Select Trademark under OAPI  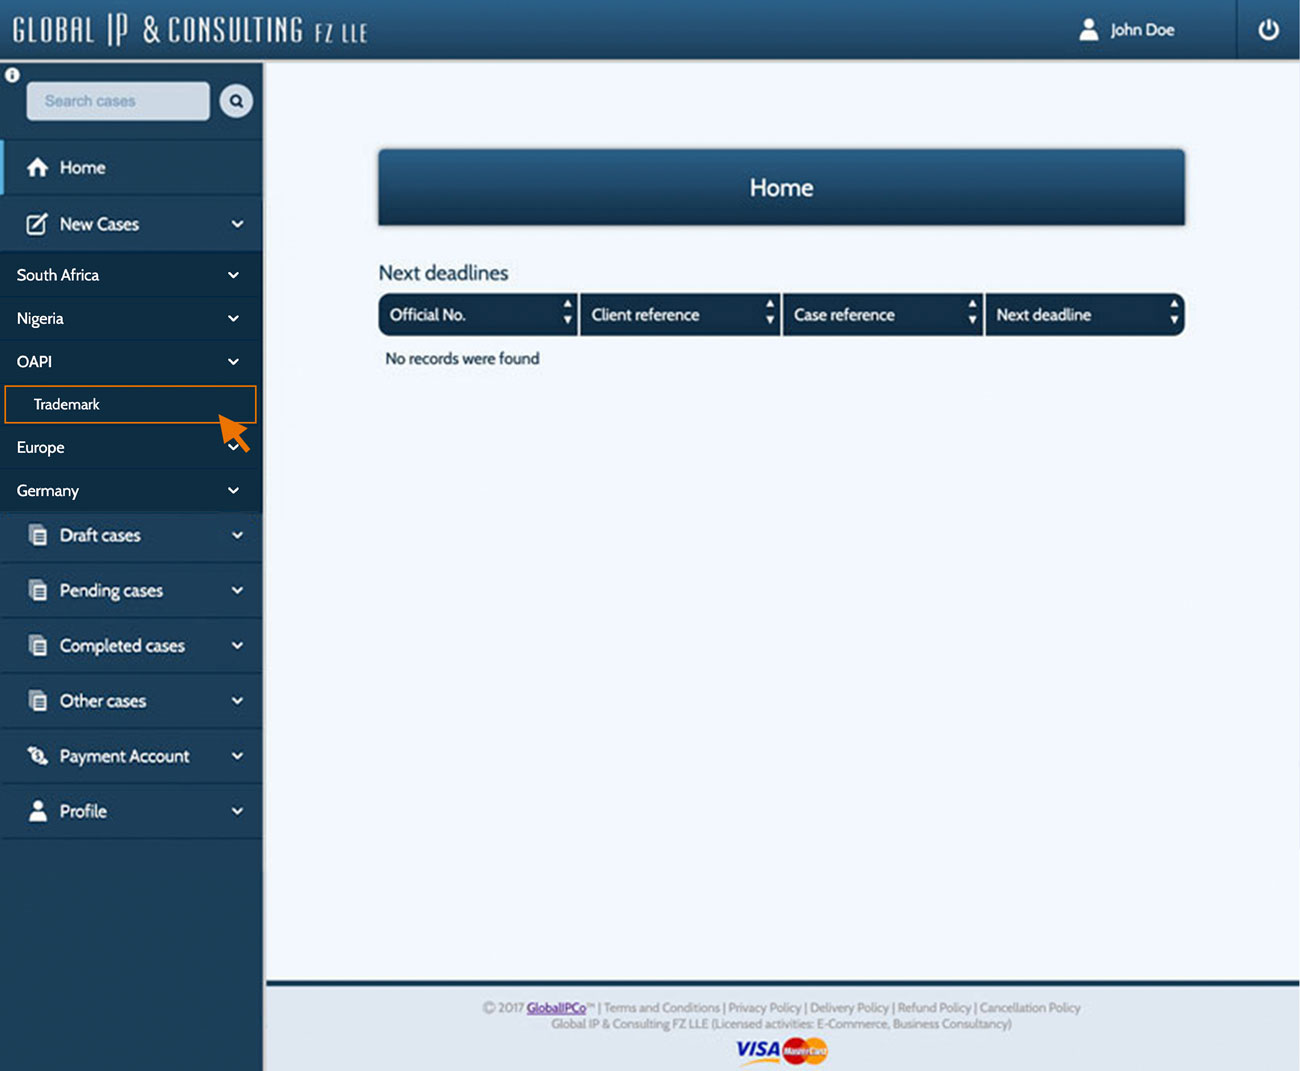click(67, 404)
